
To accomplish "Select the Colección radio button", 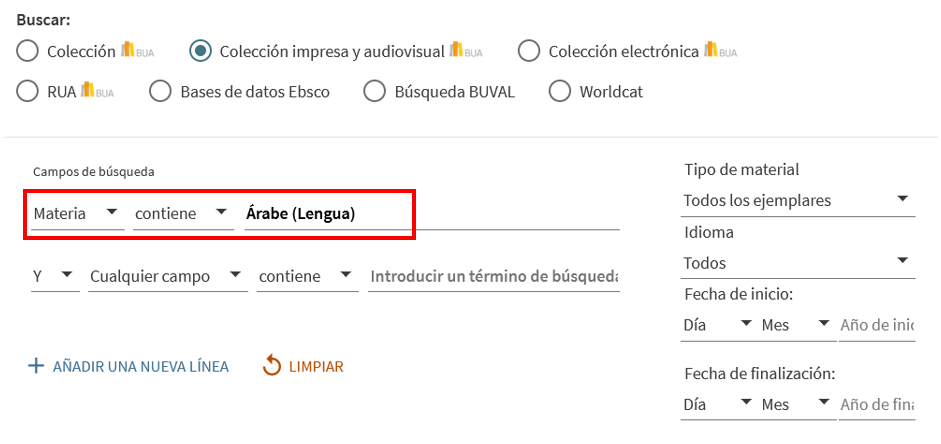I will (x=28, y=51).
